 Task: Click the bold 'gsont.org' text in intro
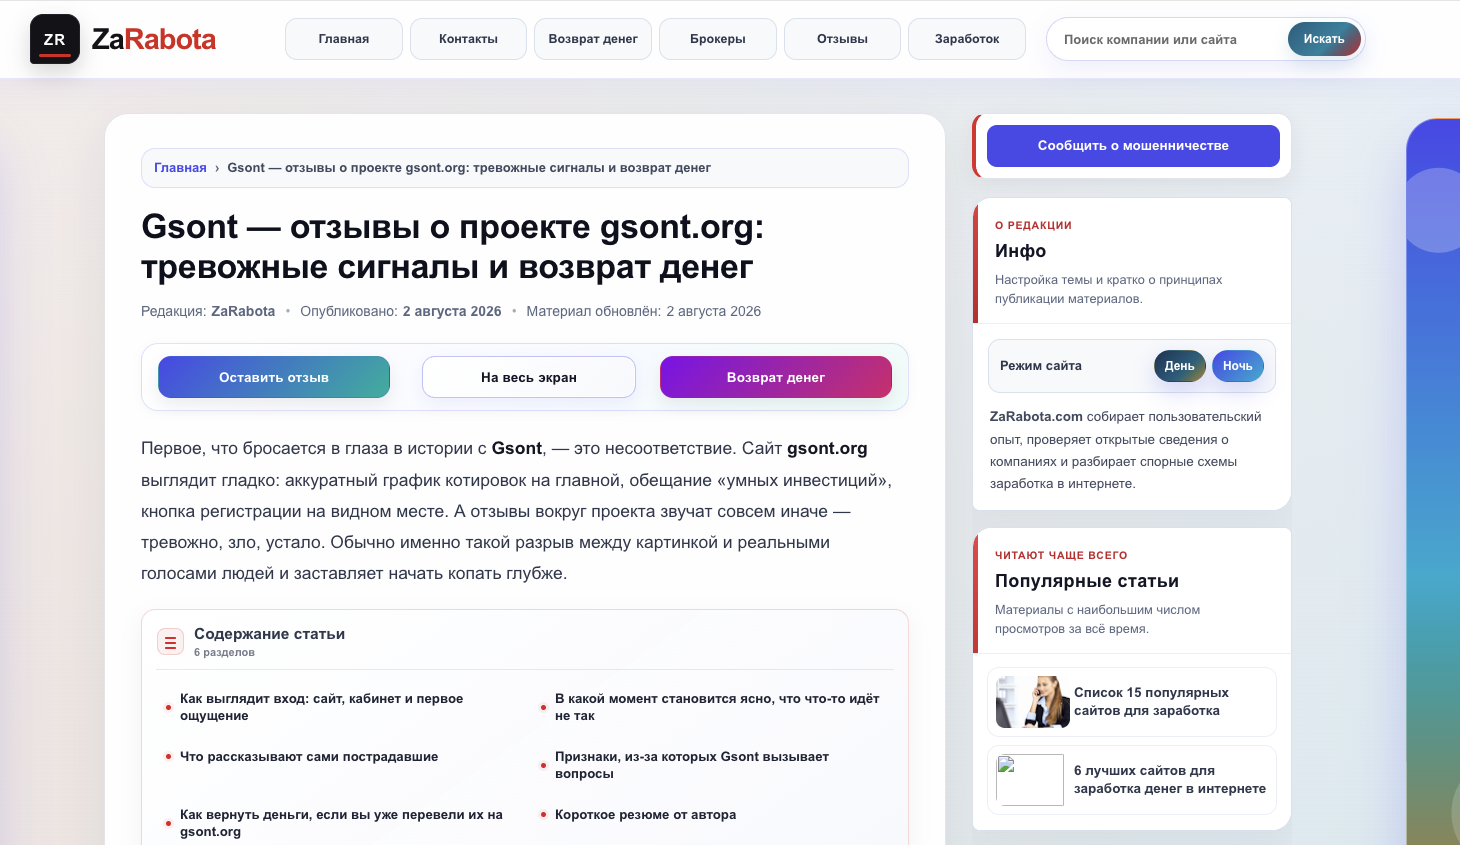[x=827, y=449]
